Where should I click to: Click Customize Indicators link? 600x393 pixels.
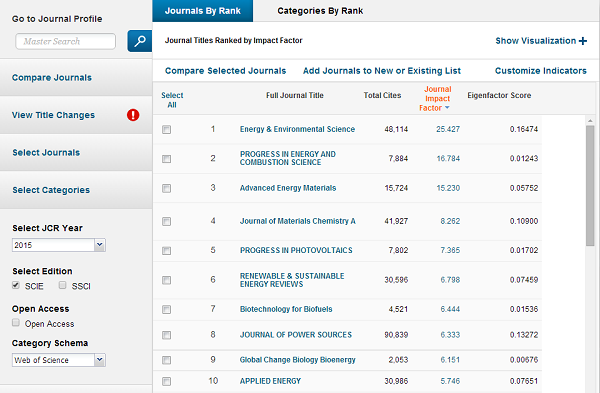tap(541, 71)
